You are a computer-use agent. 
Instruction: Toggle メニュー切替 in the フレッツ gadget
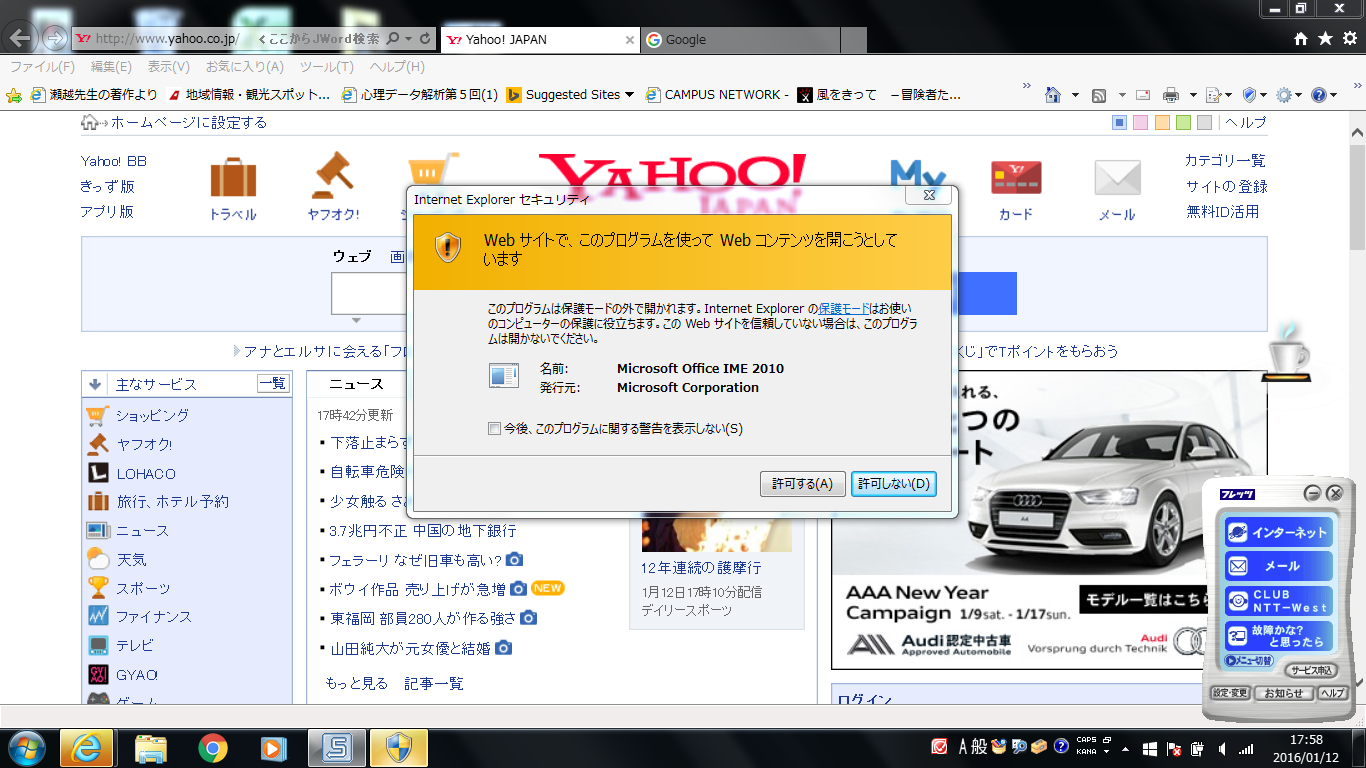pos(1248,661)
